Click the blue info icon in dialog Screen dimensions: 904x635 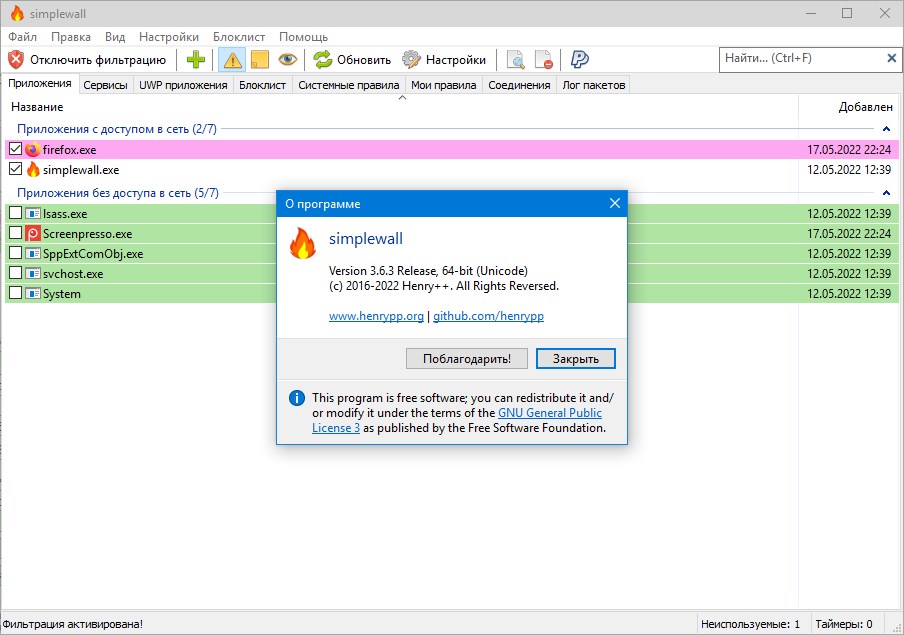297,398
